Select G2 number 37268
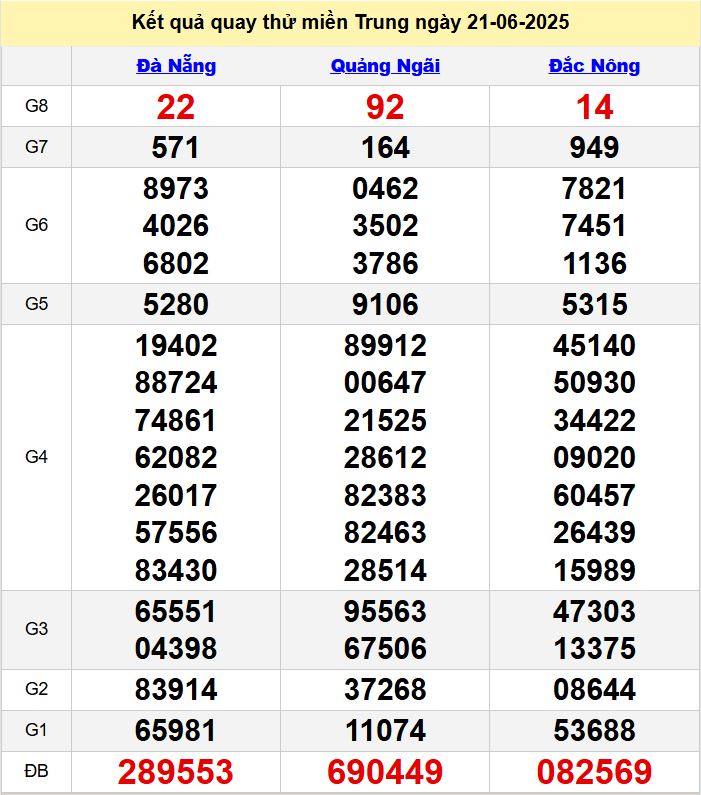 tap(385, 690)
